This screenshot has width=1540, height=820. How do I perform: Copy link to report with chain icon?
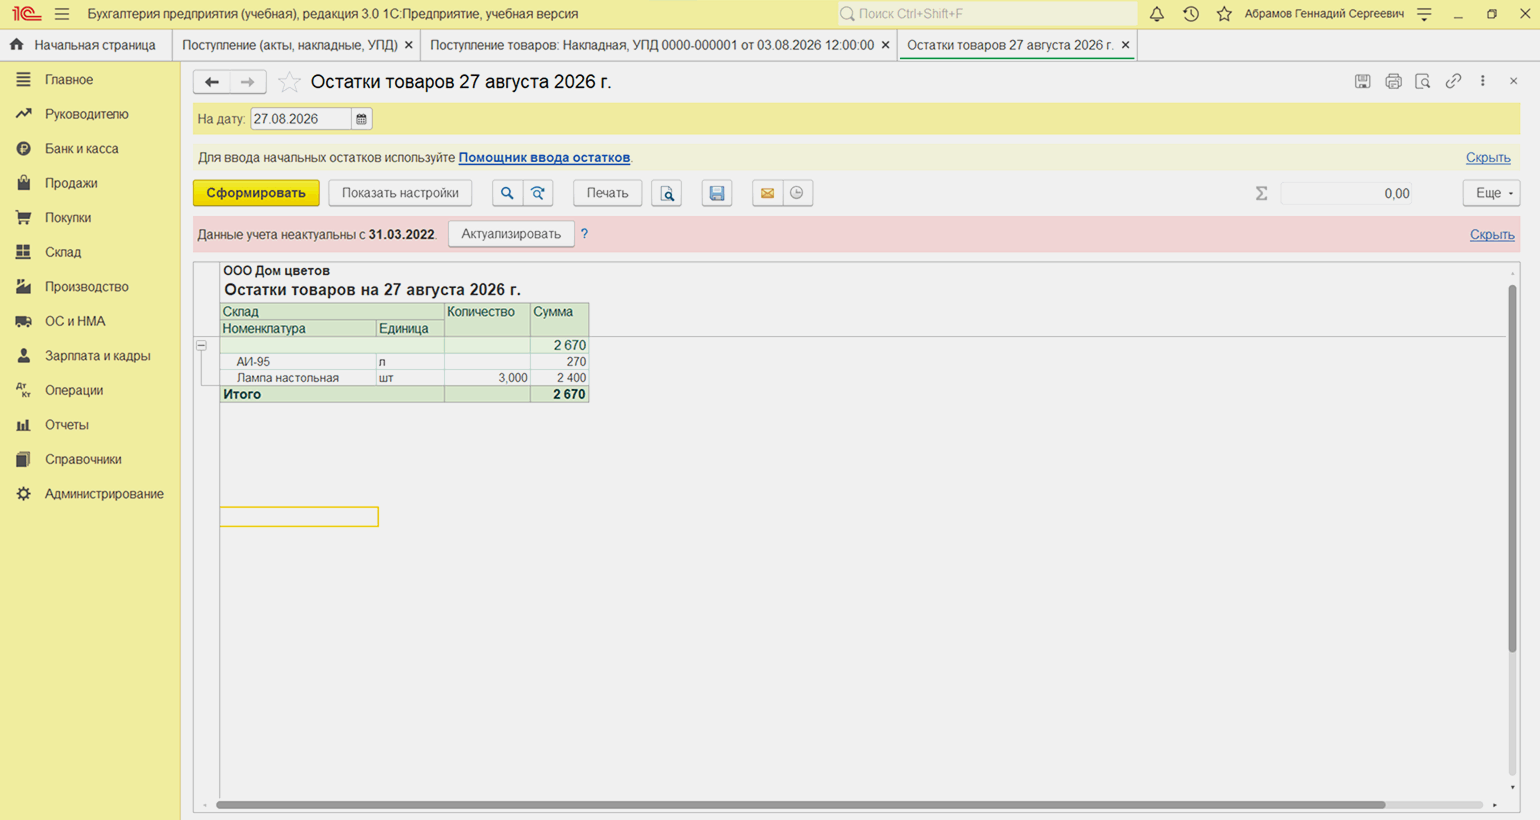pos(1453,81)
